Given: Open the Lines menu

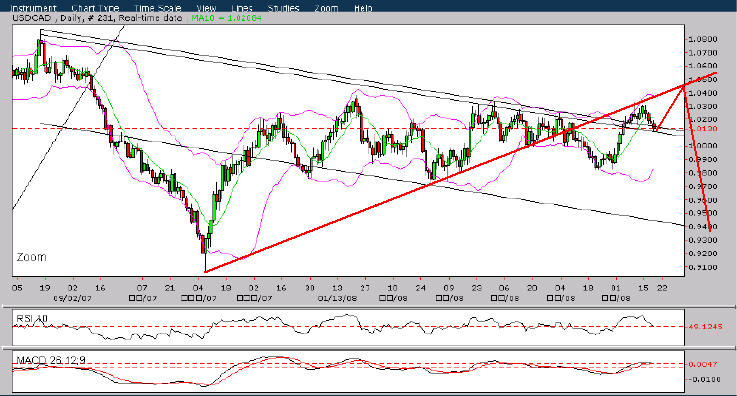Looking at the screenshot, I should [242, 8].
